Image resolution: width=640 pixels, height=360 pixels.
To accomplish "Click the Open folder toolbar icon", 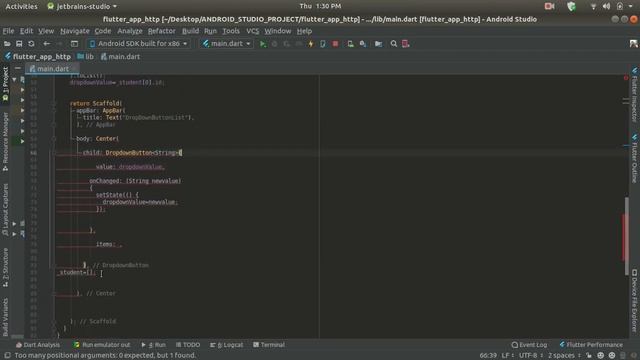I will 7,44.
